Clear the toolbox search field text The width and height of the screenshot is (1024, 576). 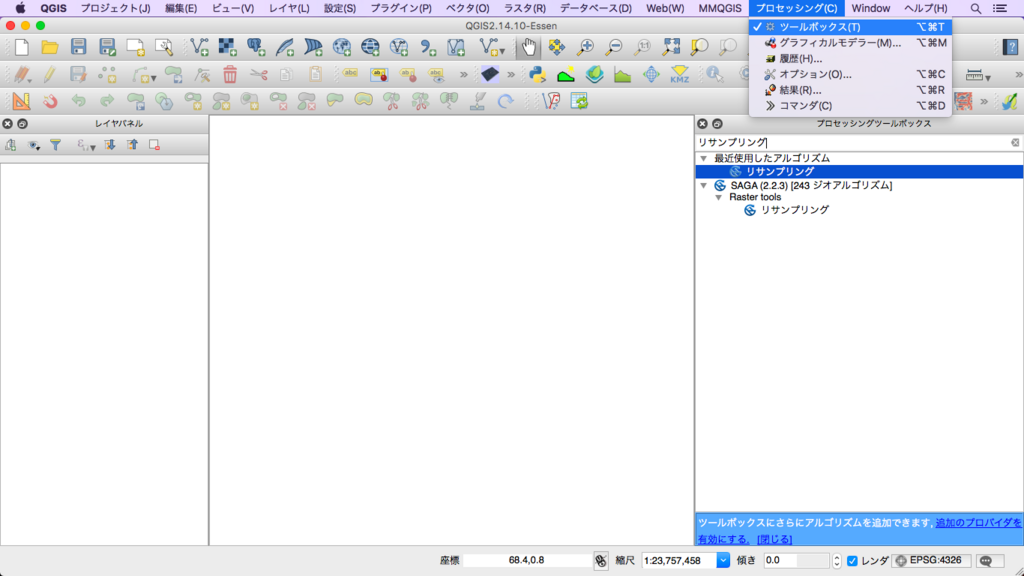[x=1015, y=142]
